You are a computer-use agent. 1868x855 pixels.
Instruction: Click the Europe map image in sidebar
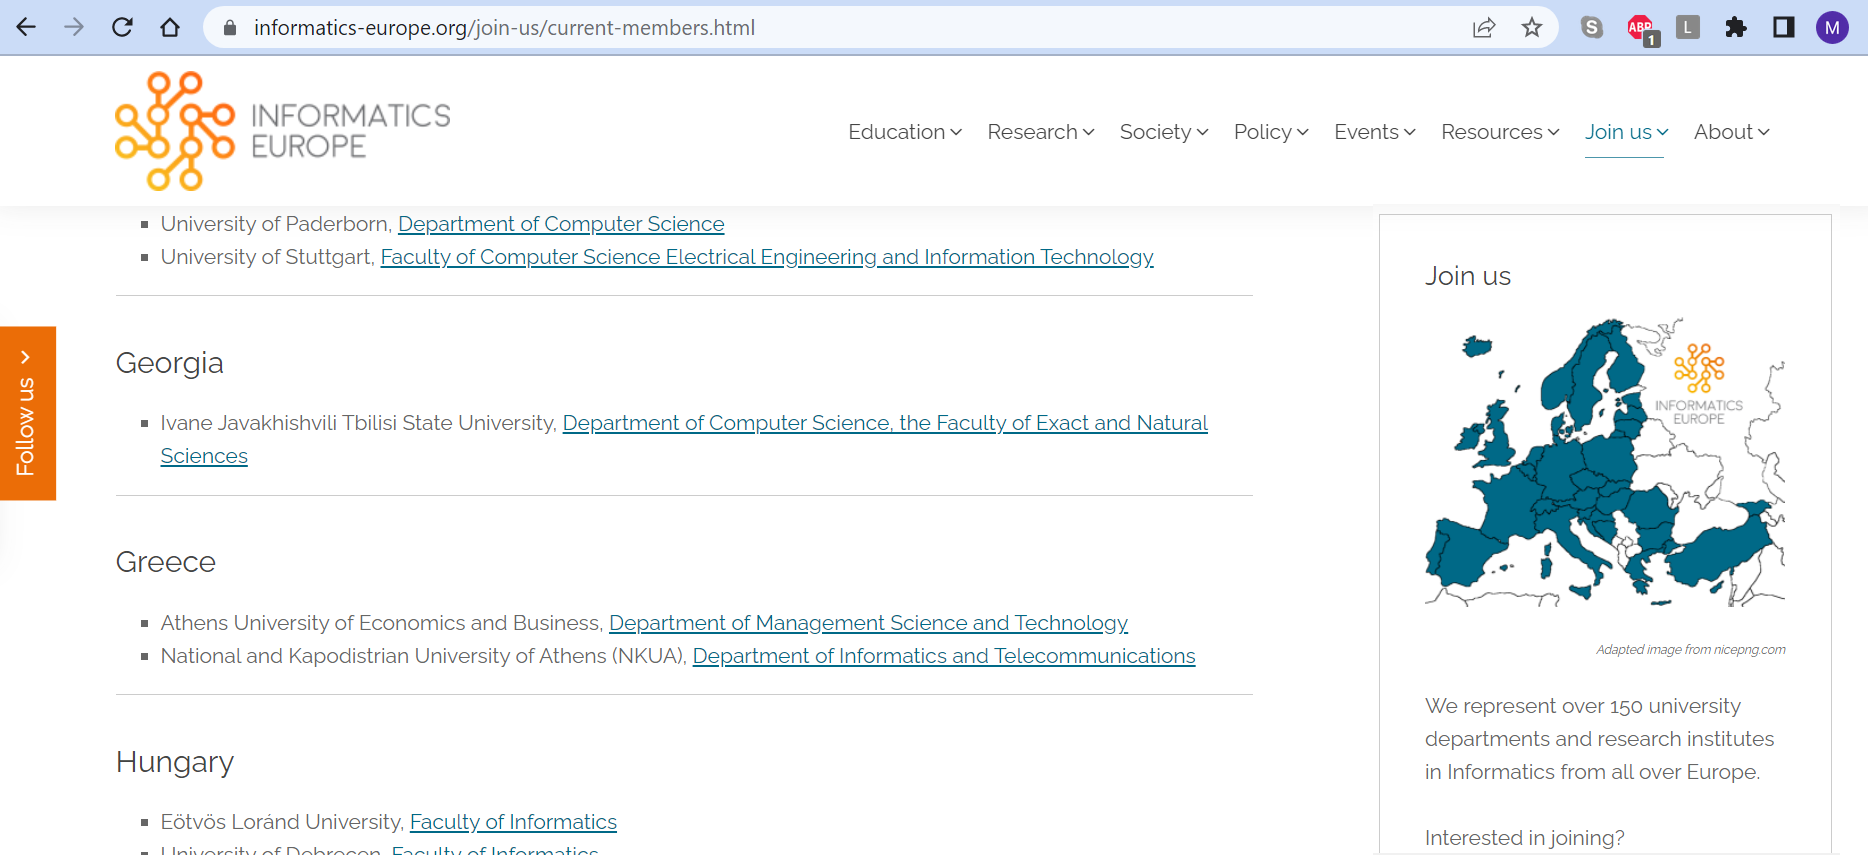pos(1605,463)
